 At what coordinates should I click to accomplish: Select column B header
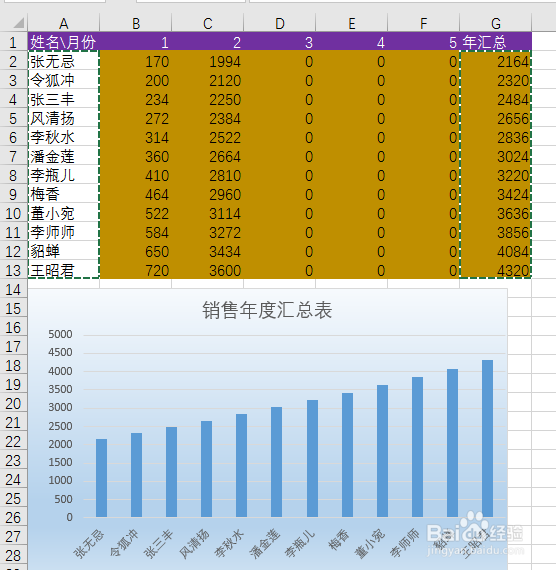pyautogui.click(x=136, y=24)
